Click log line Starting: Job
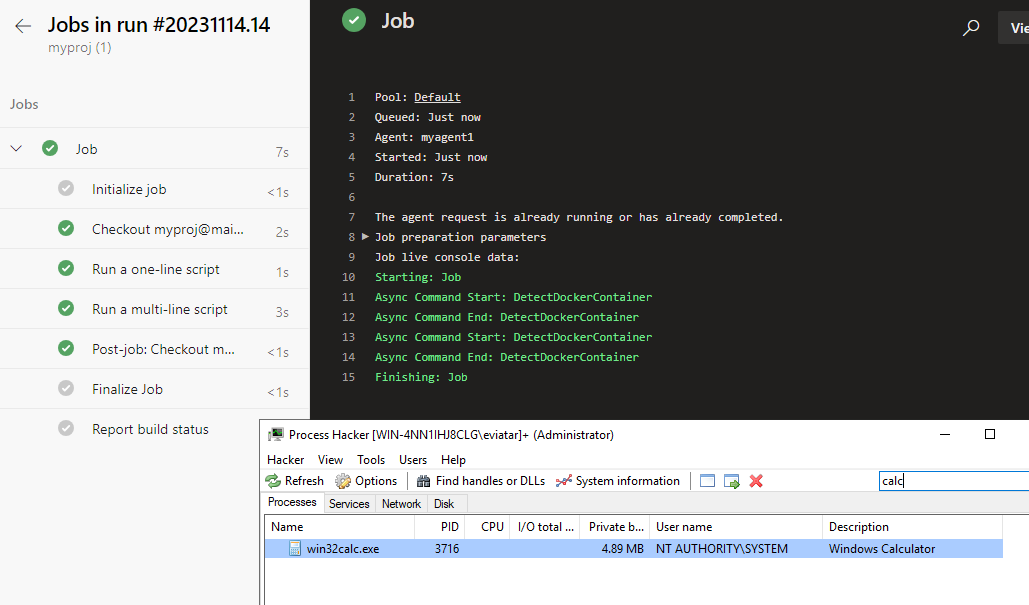The width and height of the screenshot is (1029, 605). (x=417, y=277)
